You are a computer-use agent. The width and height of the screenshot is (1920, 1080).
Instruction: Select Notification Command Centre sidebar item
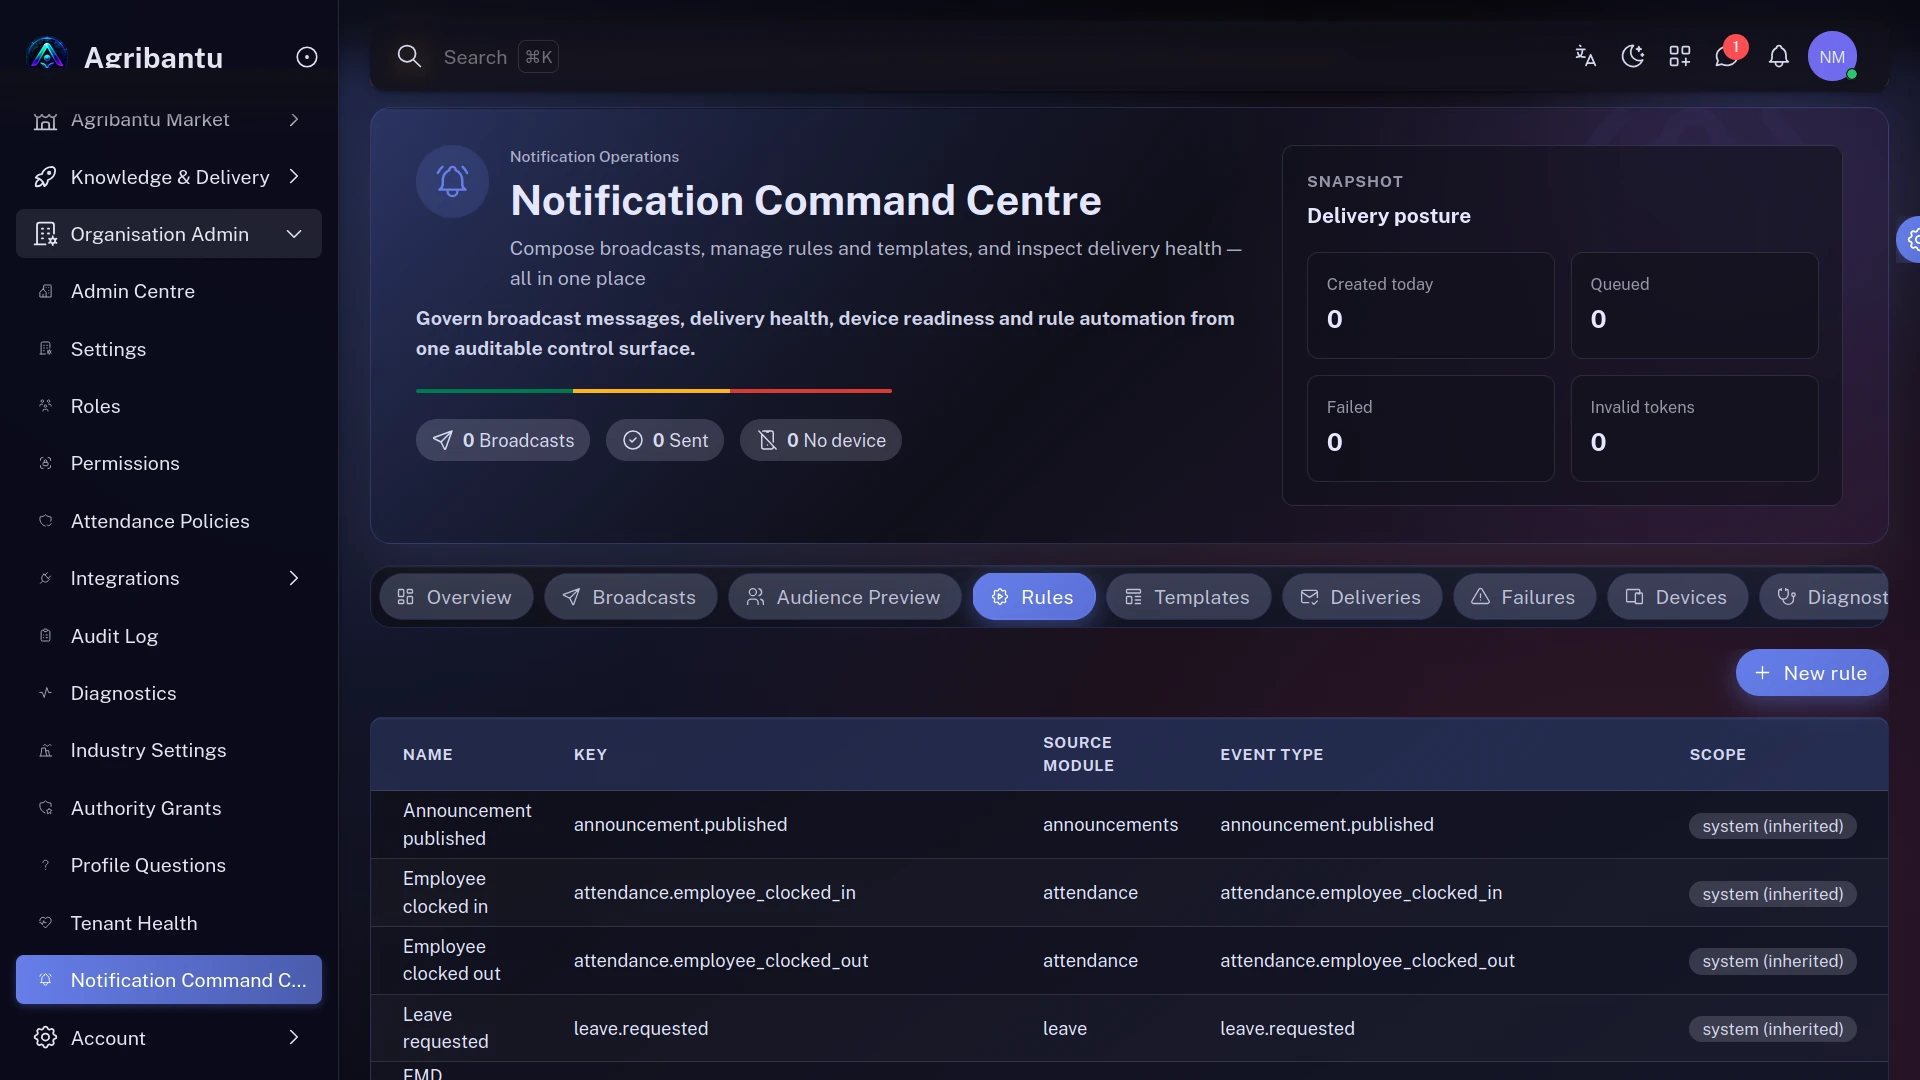pos(168,980)
